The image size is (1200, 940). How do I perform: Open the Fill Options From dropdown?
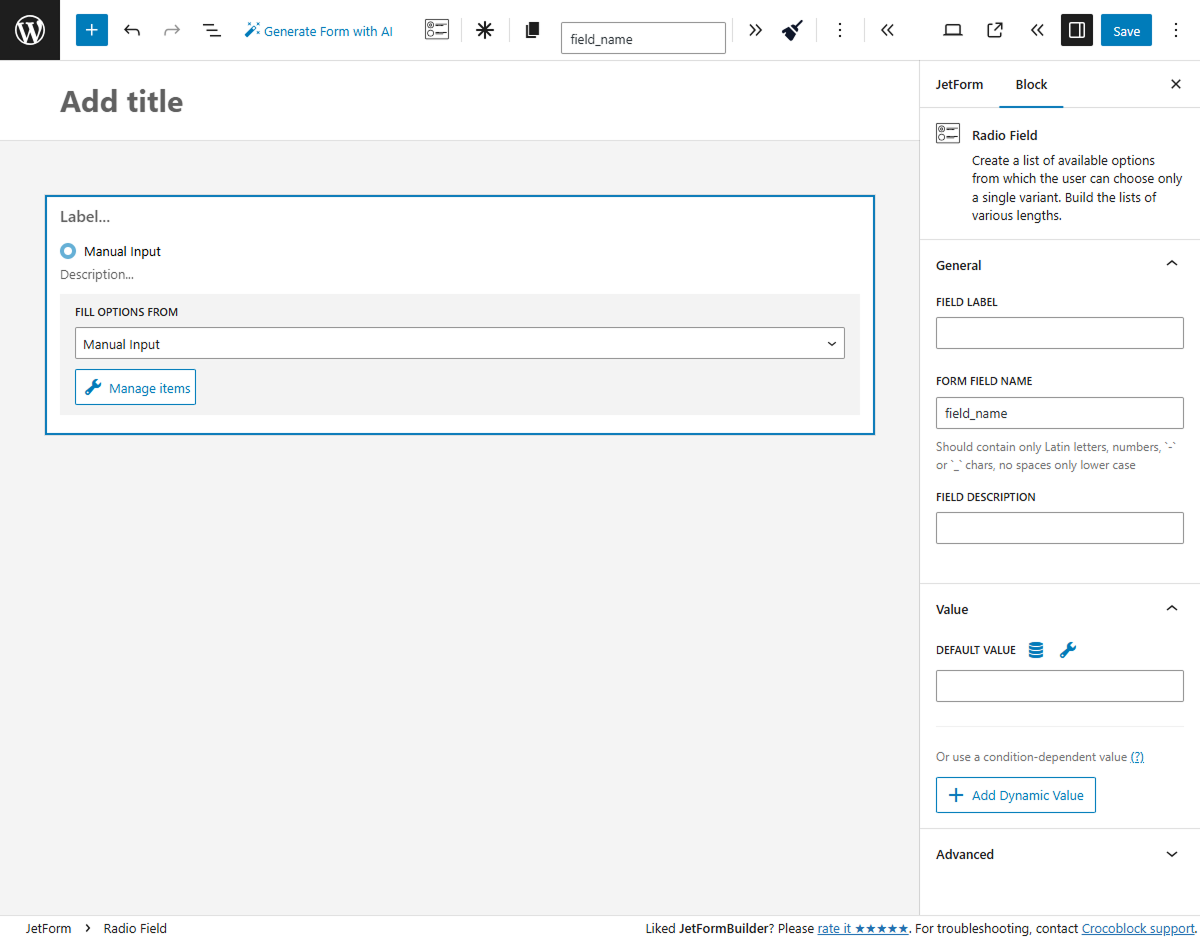459,343
